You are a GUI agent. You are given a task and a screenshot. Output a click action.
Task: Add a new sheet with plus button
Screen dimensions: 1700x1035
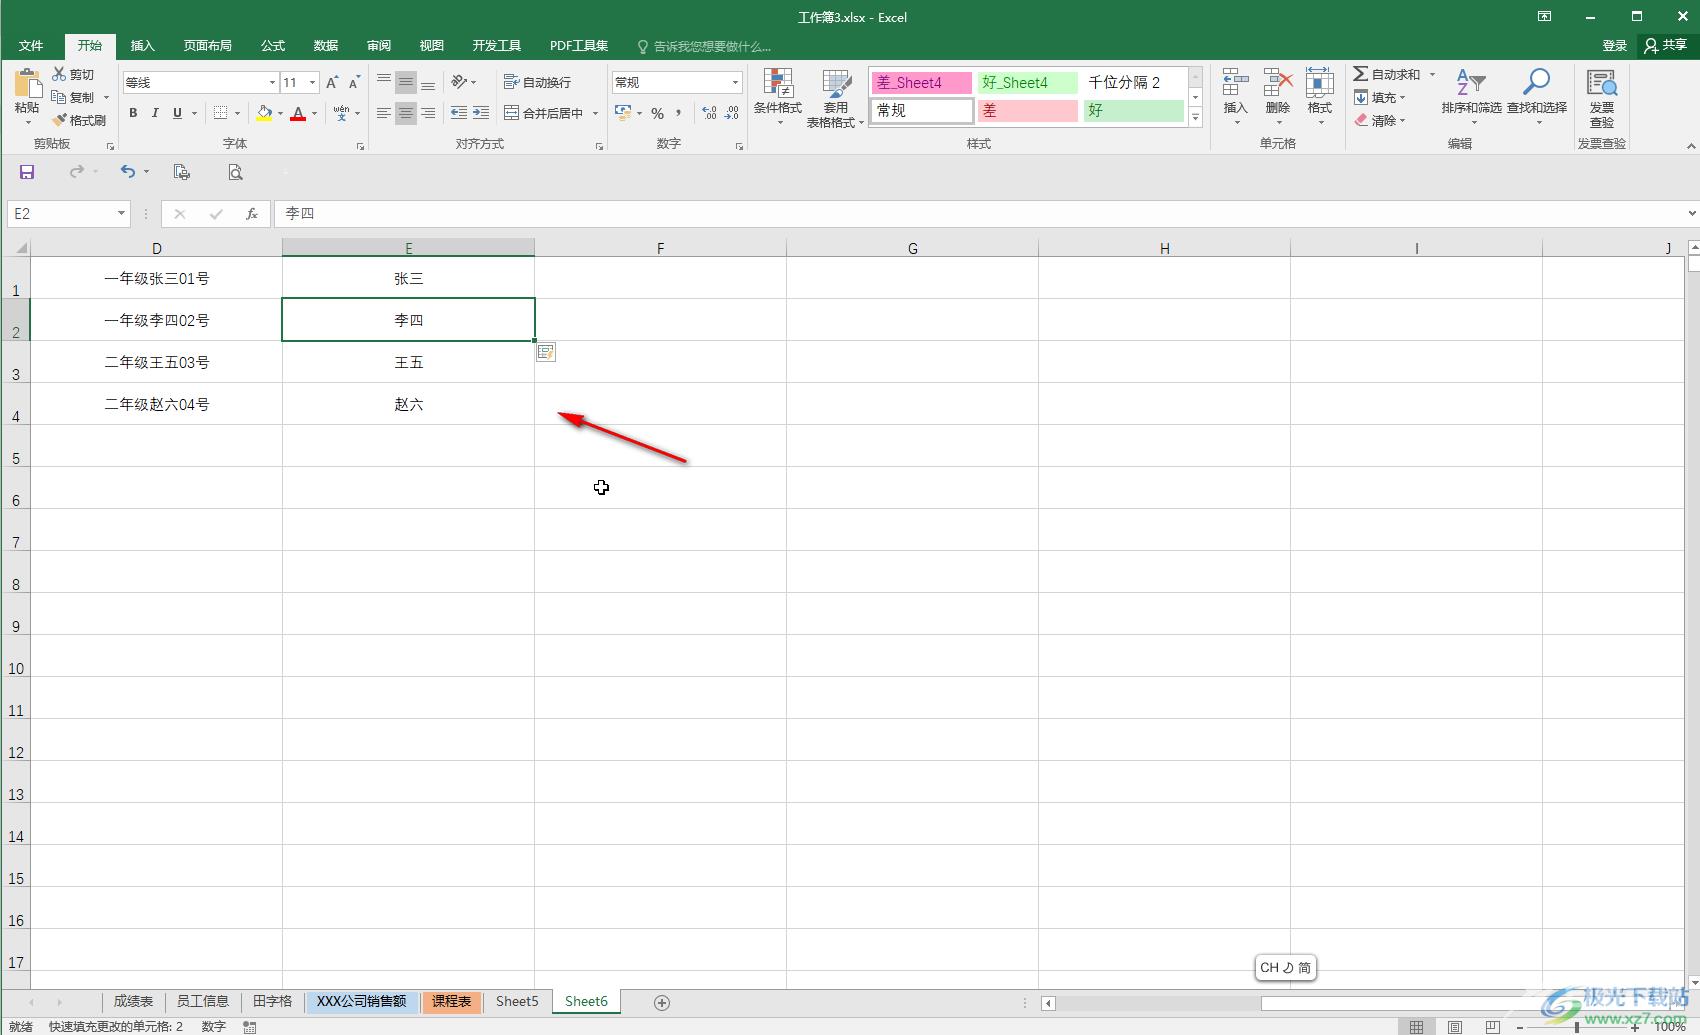[661, 1002]
